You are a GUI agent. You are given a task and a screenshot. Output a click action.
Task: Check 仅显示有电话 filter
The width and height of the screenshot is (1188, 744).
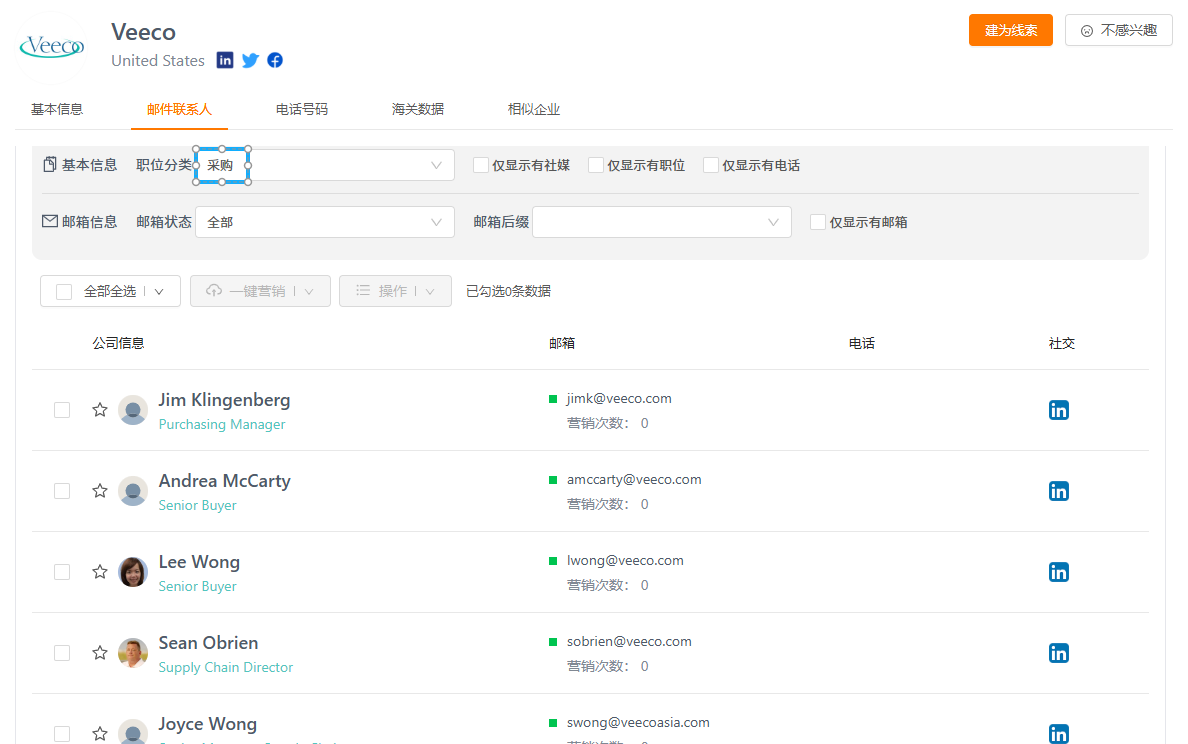(x=711, y=165)
